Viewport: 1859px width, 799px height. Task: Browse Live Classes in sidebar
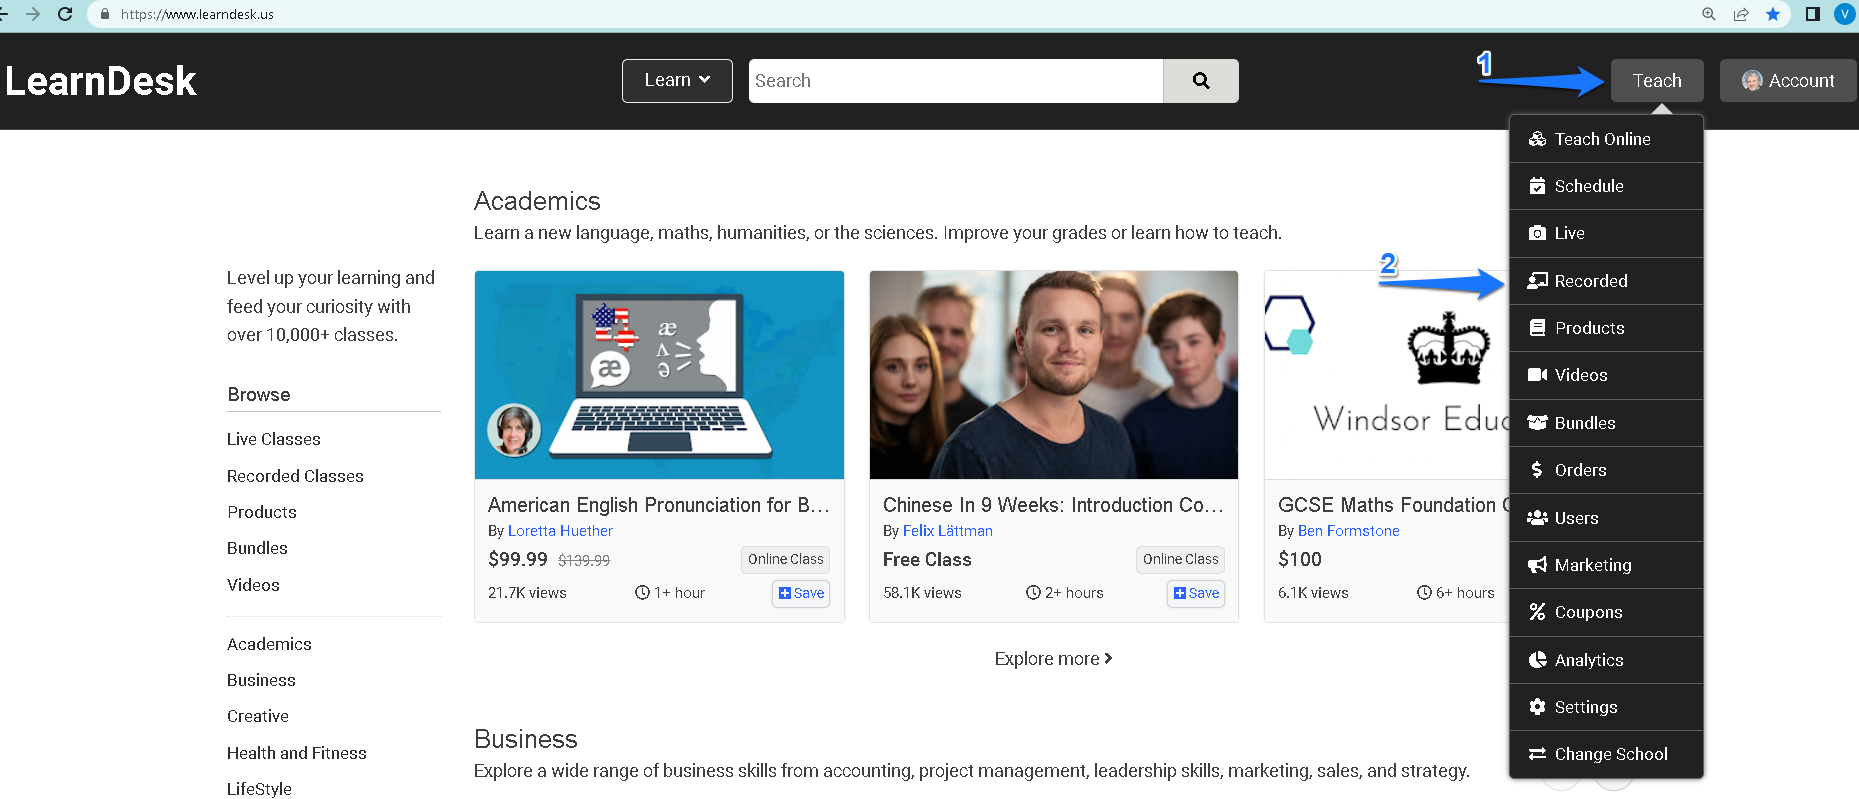pyautogui.click(x=274, y=439)
